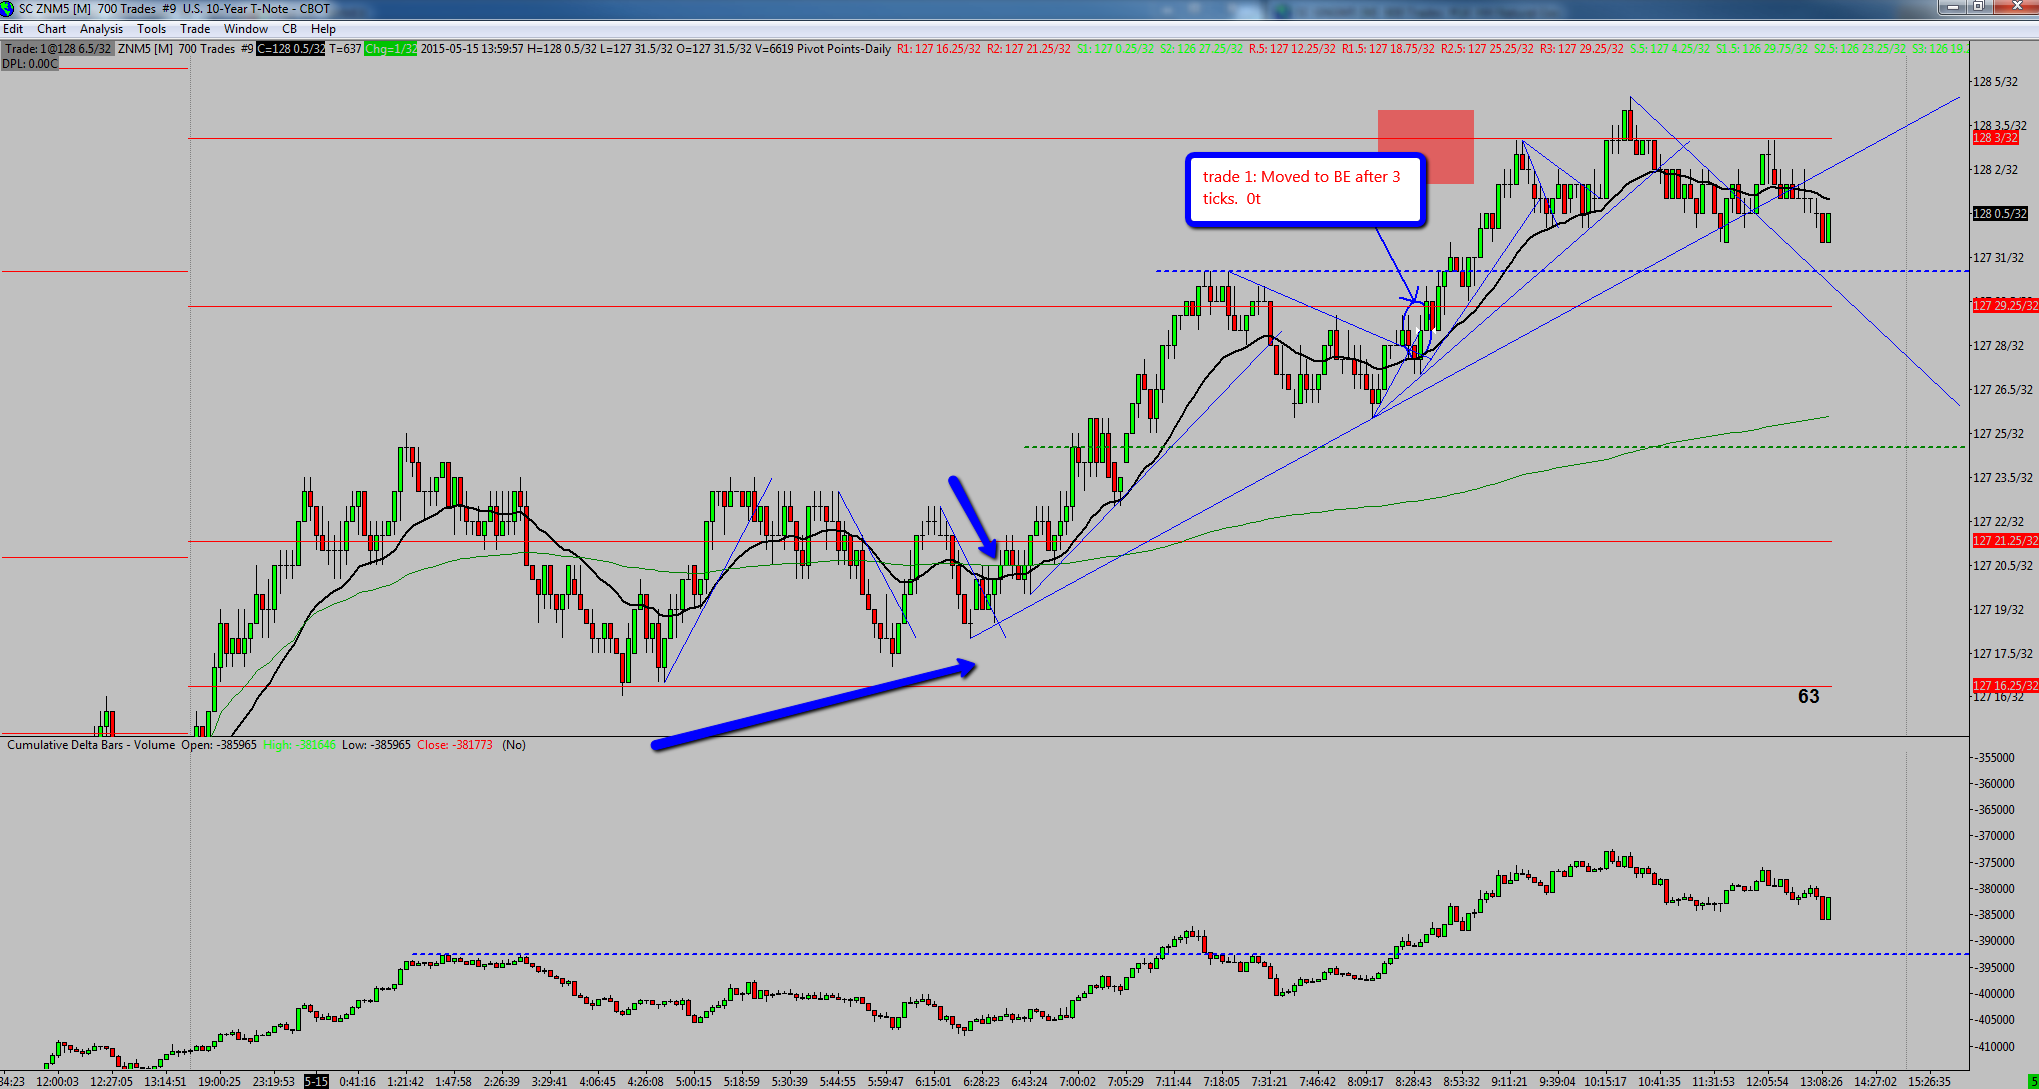This screenshot has width=2039, height=1089.
Task: Click the 'R3: 127 29.25/32' pivot value
Action: 1582,49
